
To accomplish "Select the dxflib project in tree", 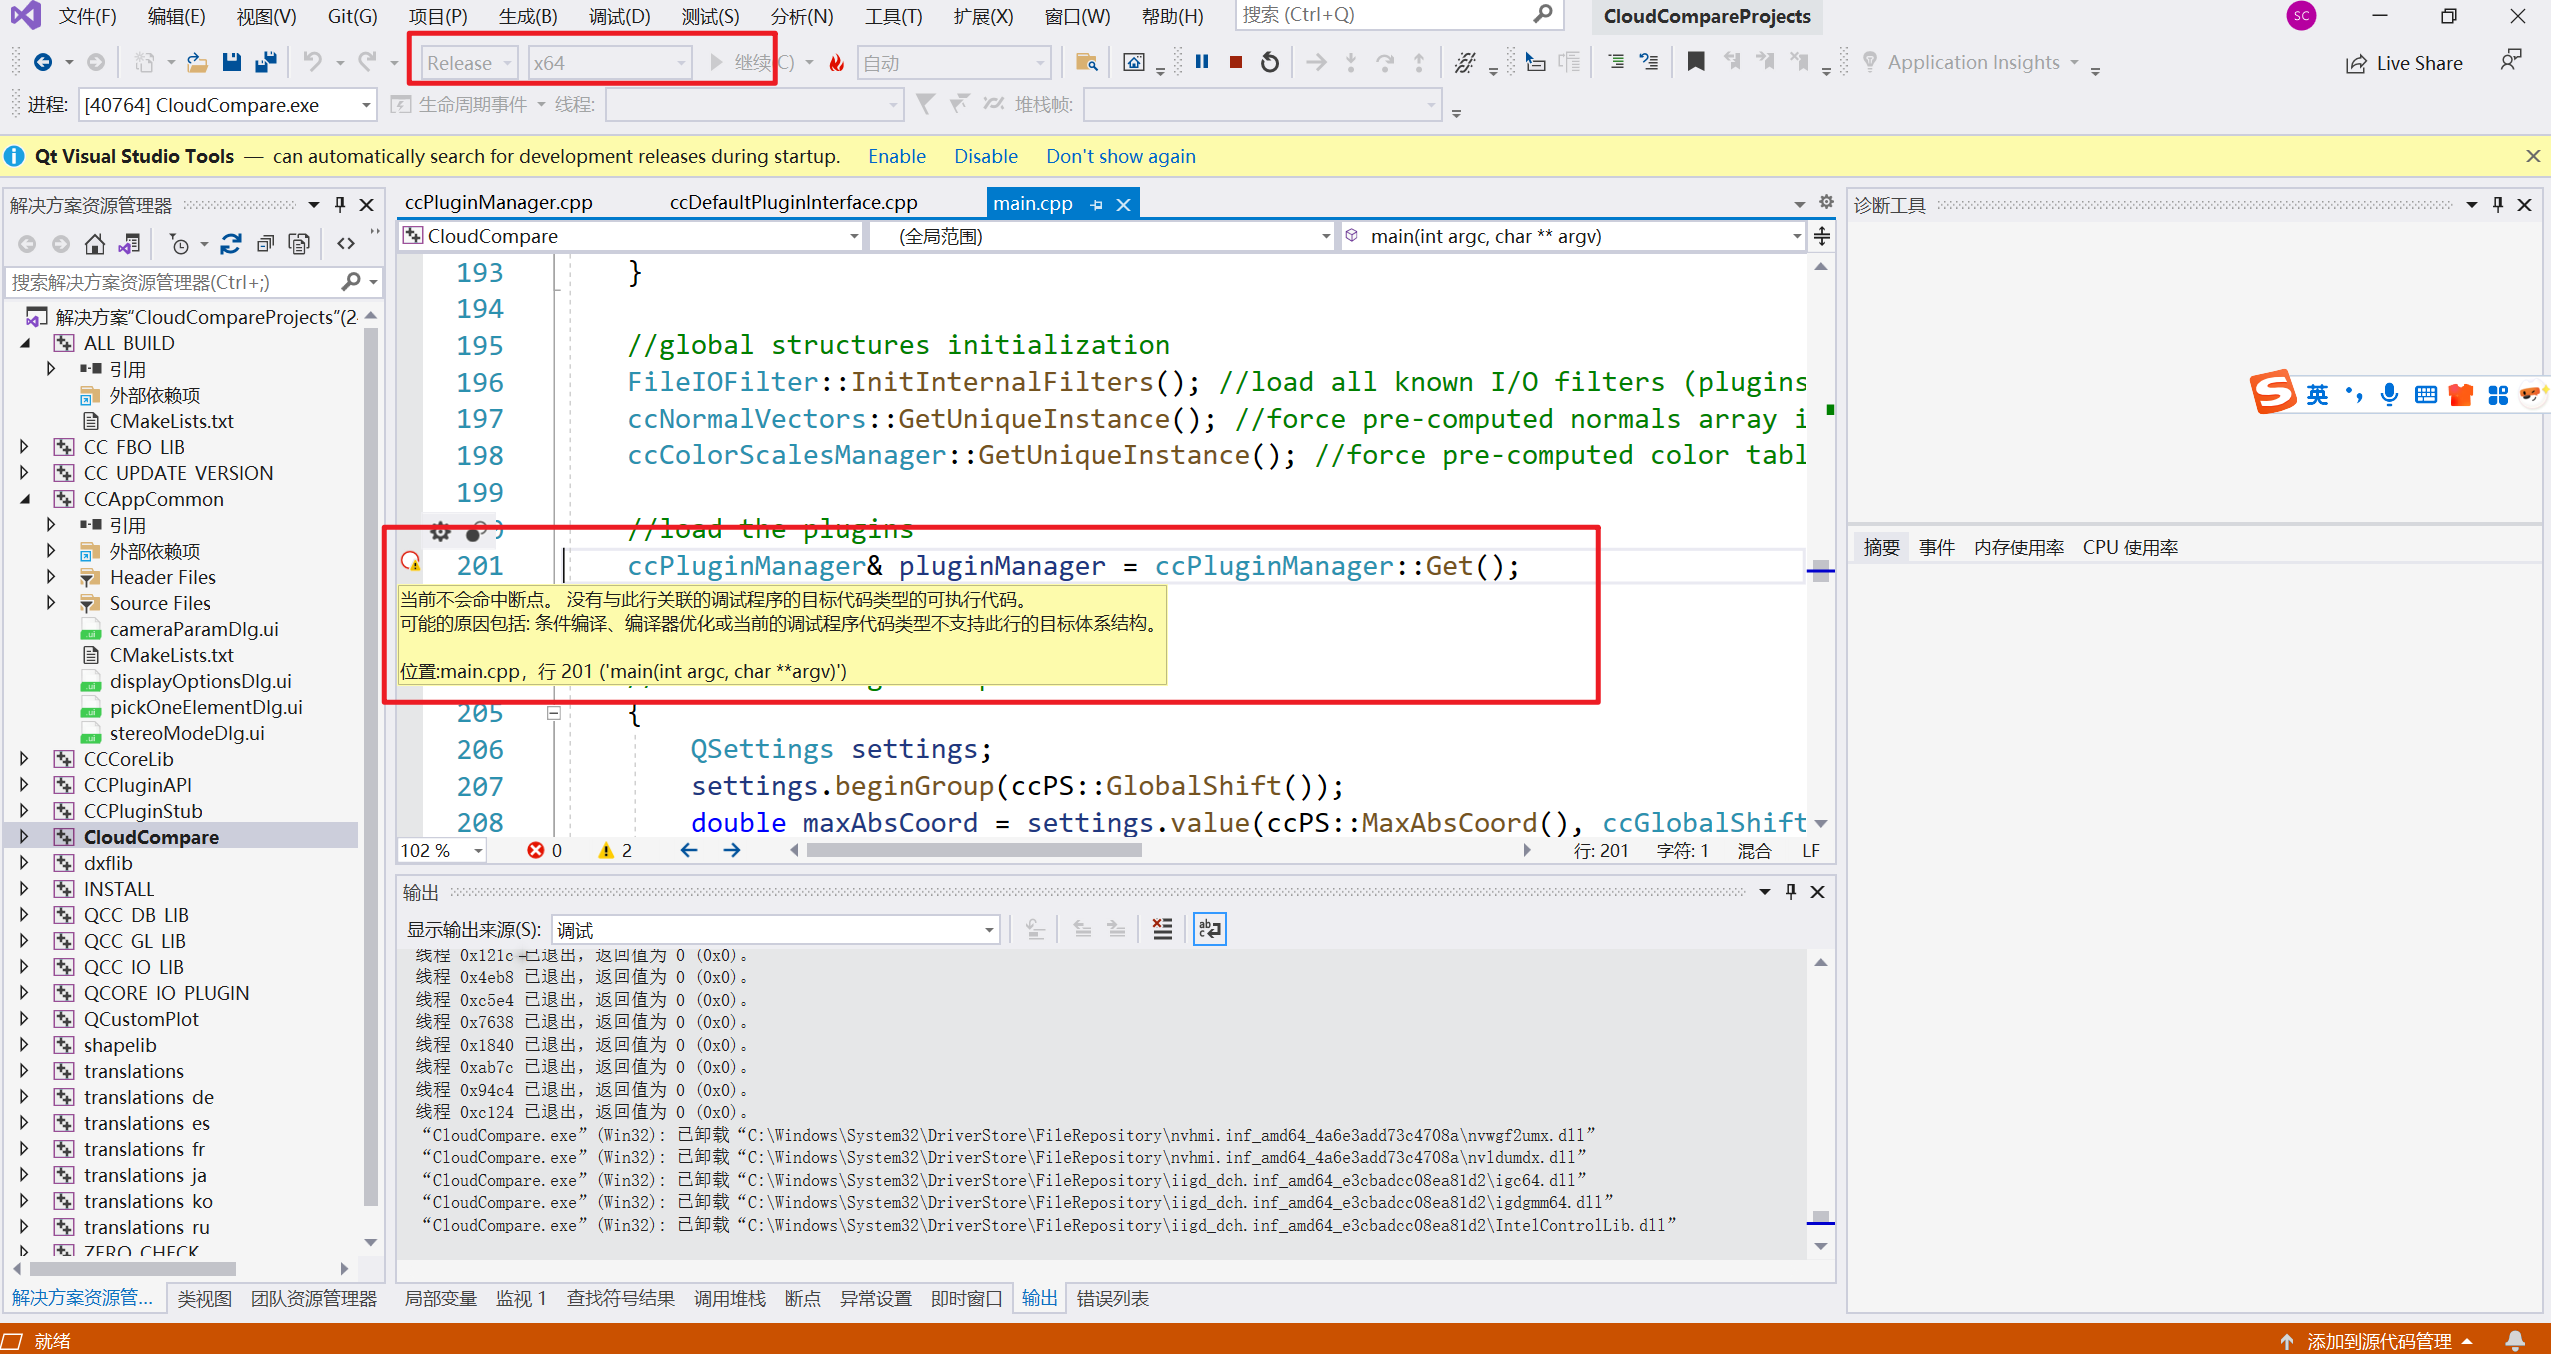I will pos(108,863).
